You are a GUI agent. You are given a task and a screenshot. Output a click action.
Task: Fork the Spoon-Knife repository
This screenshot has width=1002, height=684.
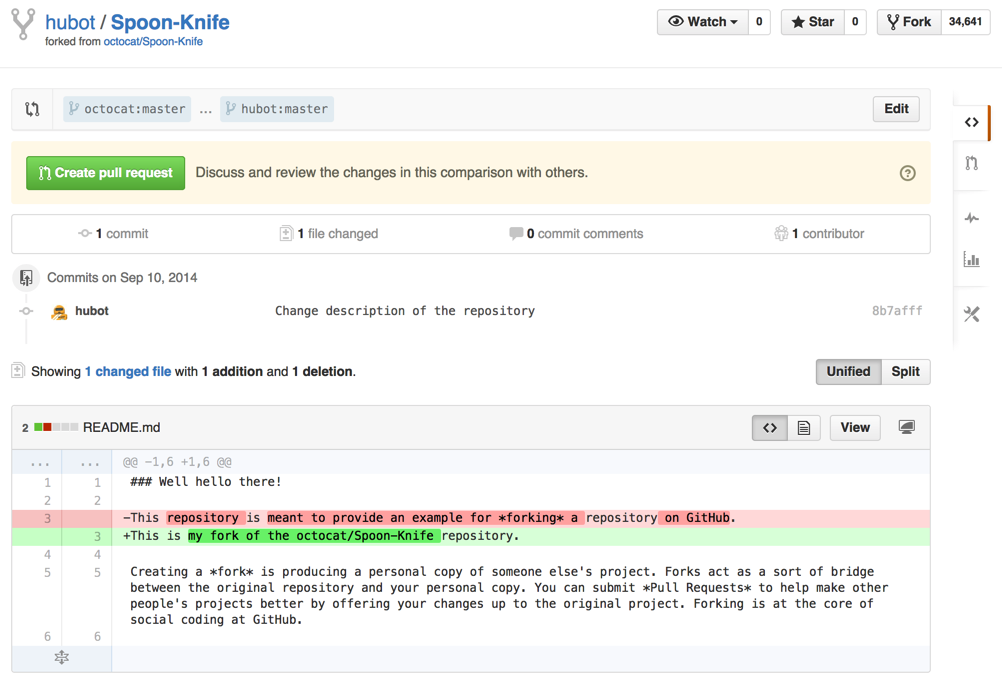point(909,22)
